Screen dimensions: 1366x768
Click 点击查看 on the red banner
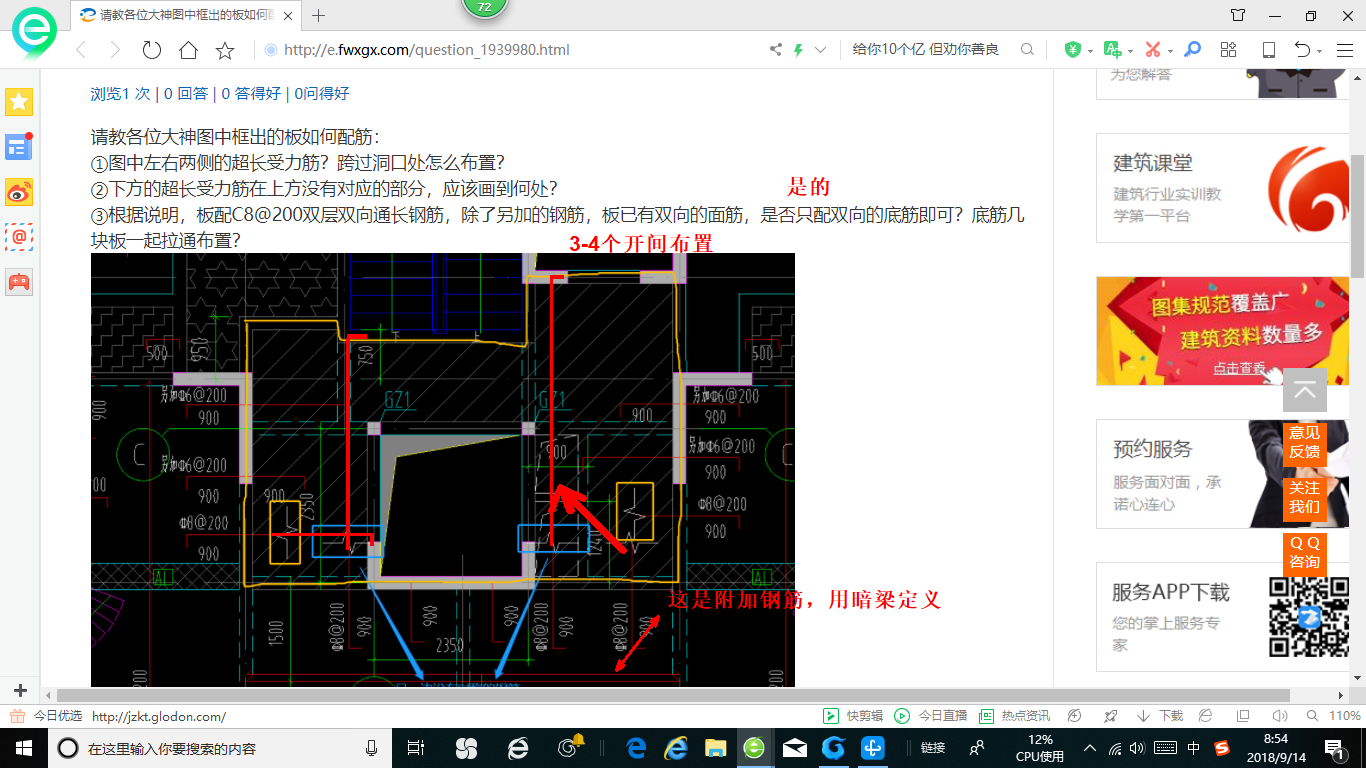[1238, 369]
